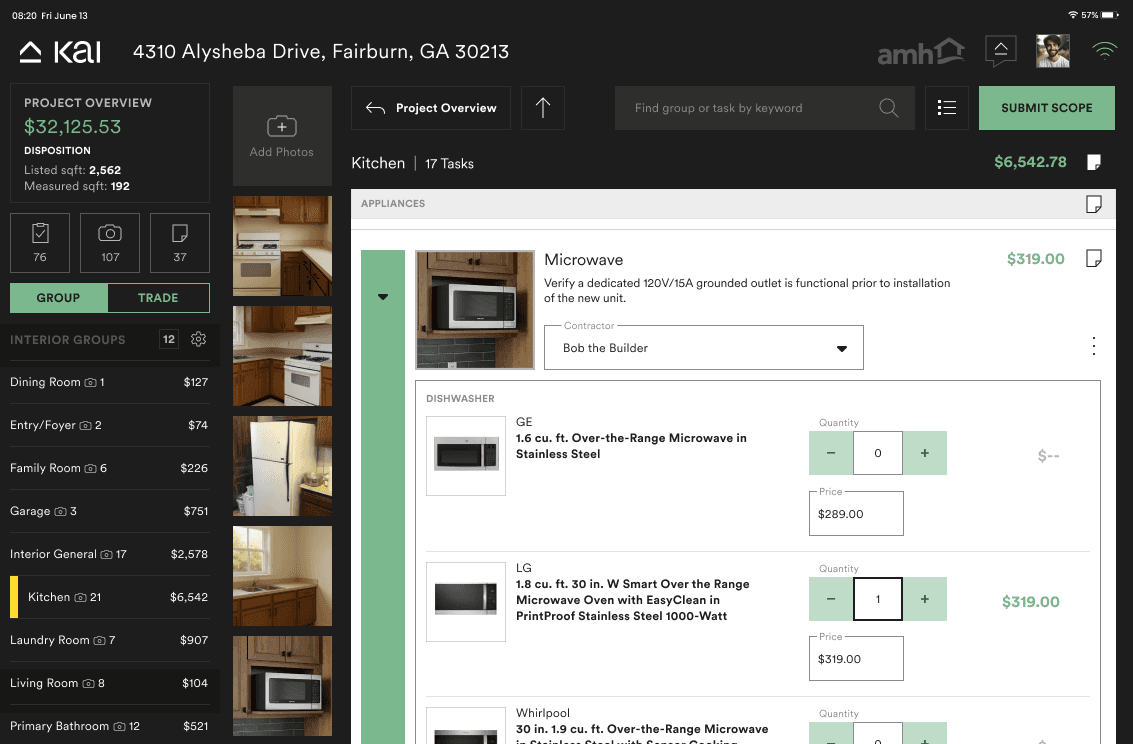The image size is (1133, 744).
Task: Open the Microwave task main image
Action: tap(475, 310)
